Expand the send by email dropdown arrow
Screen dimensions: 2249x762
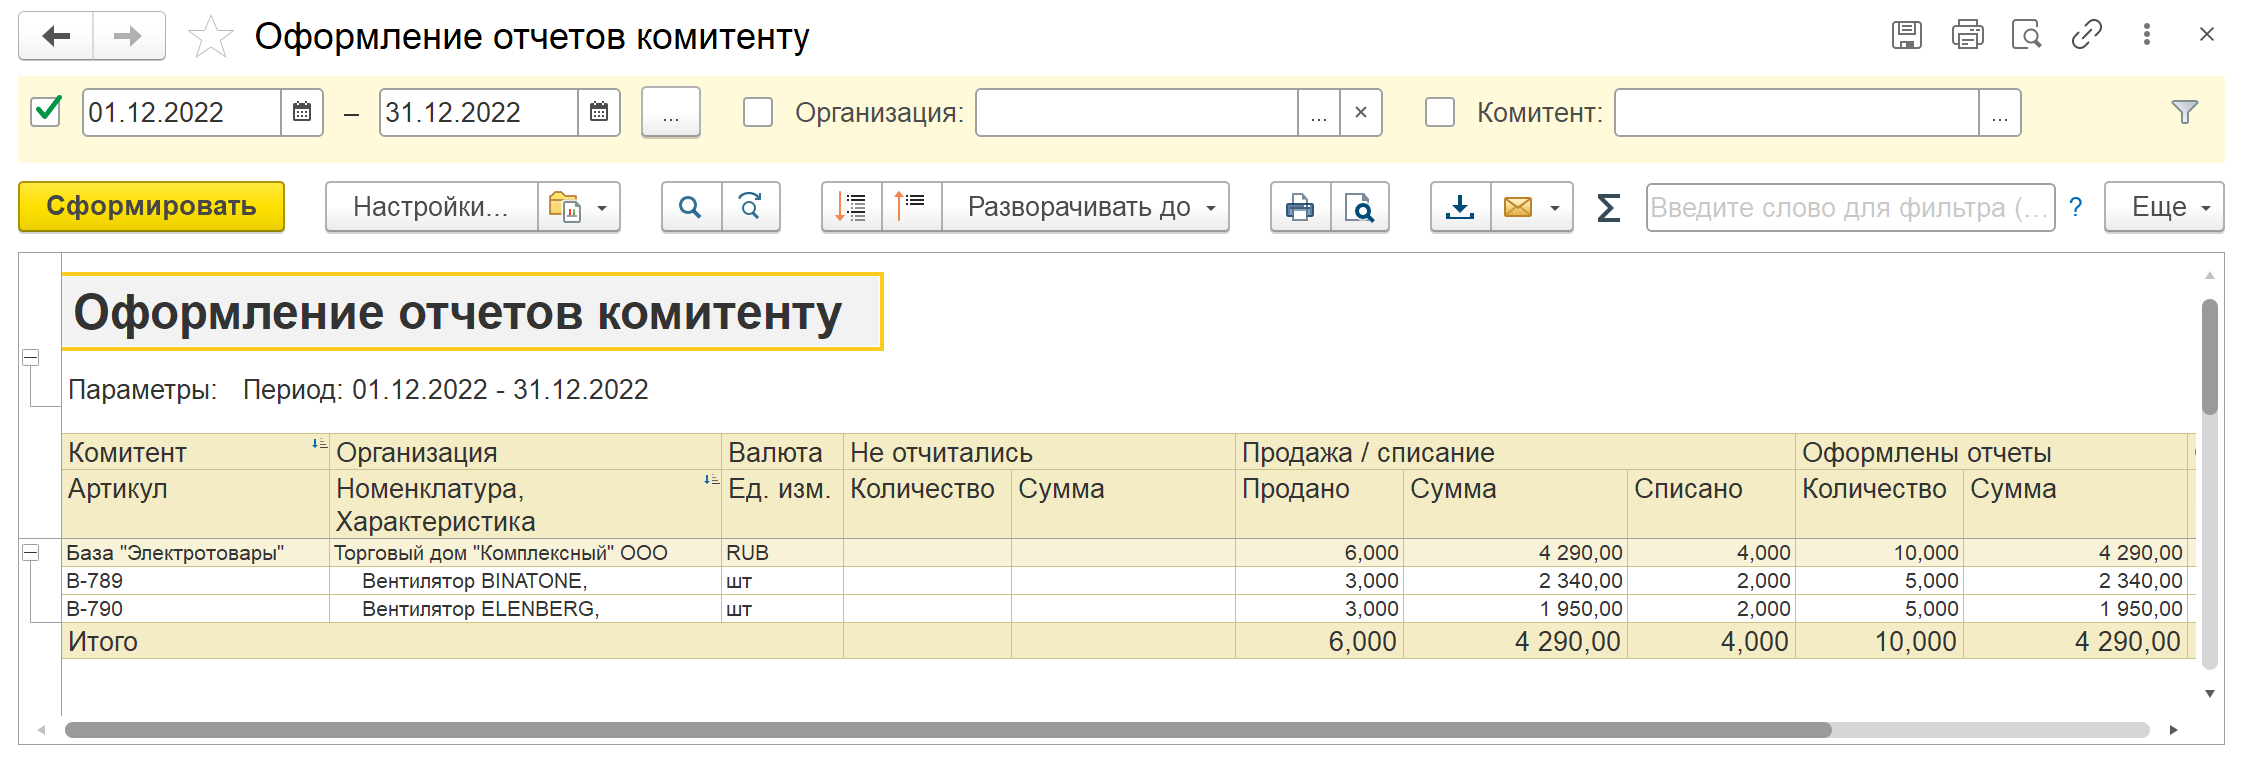(1555, 208)
